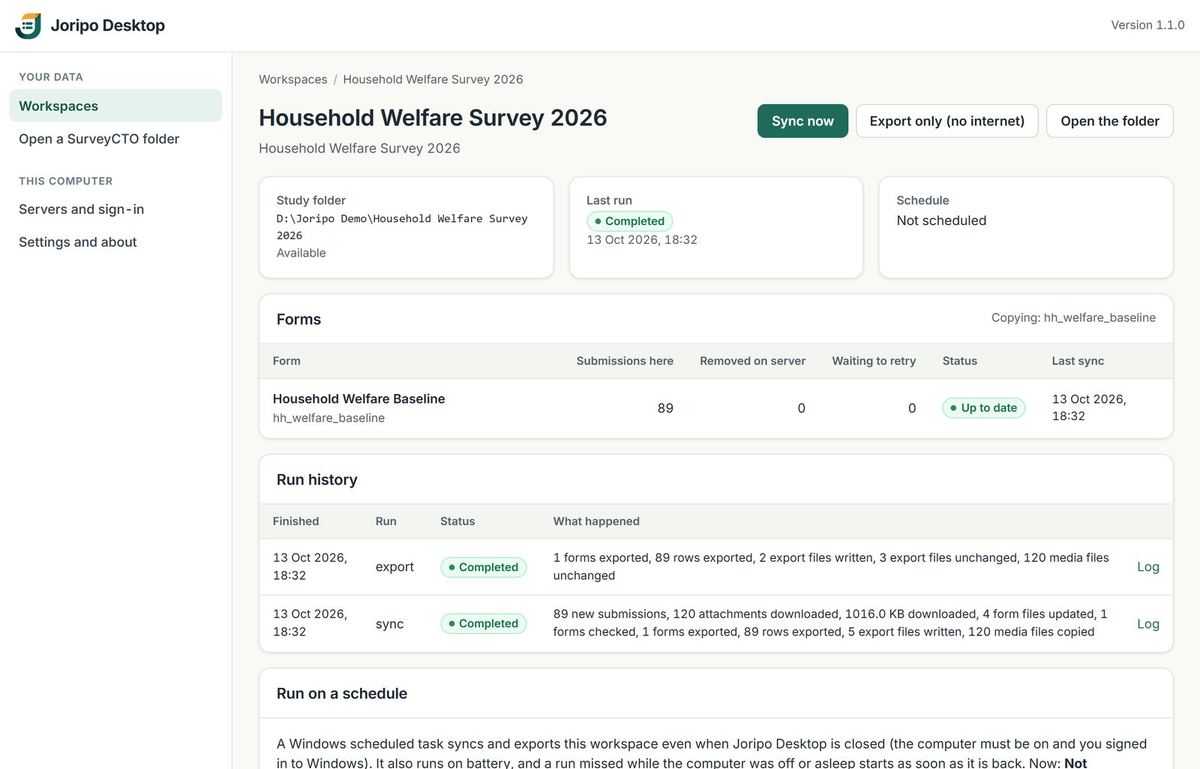Screen dimensions: 1200x769
Task: Open the Log for the sync run
Action: point(1148,624)
